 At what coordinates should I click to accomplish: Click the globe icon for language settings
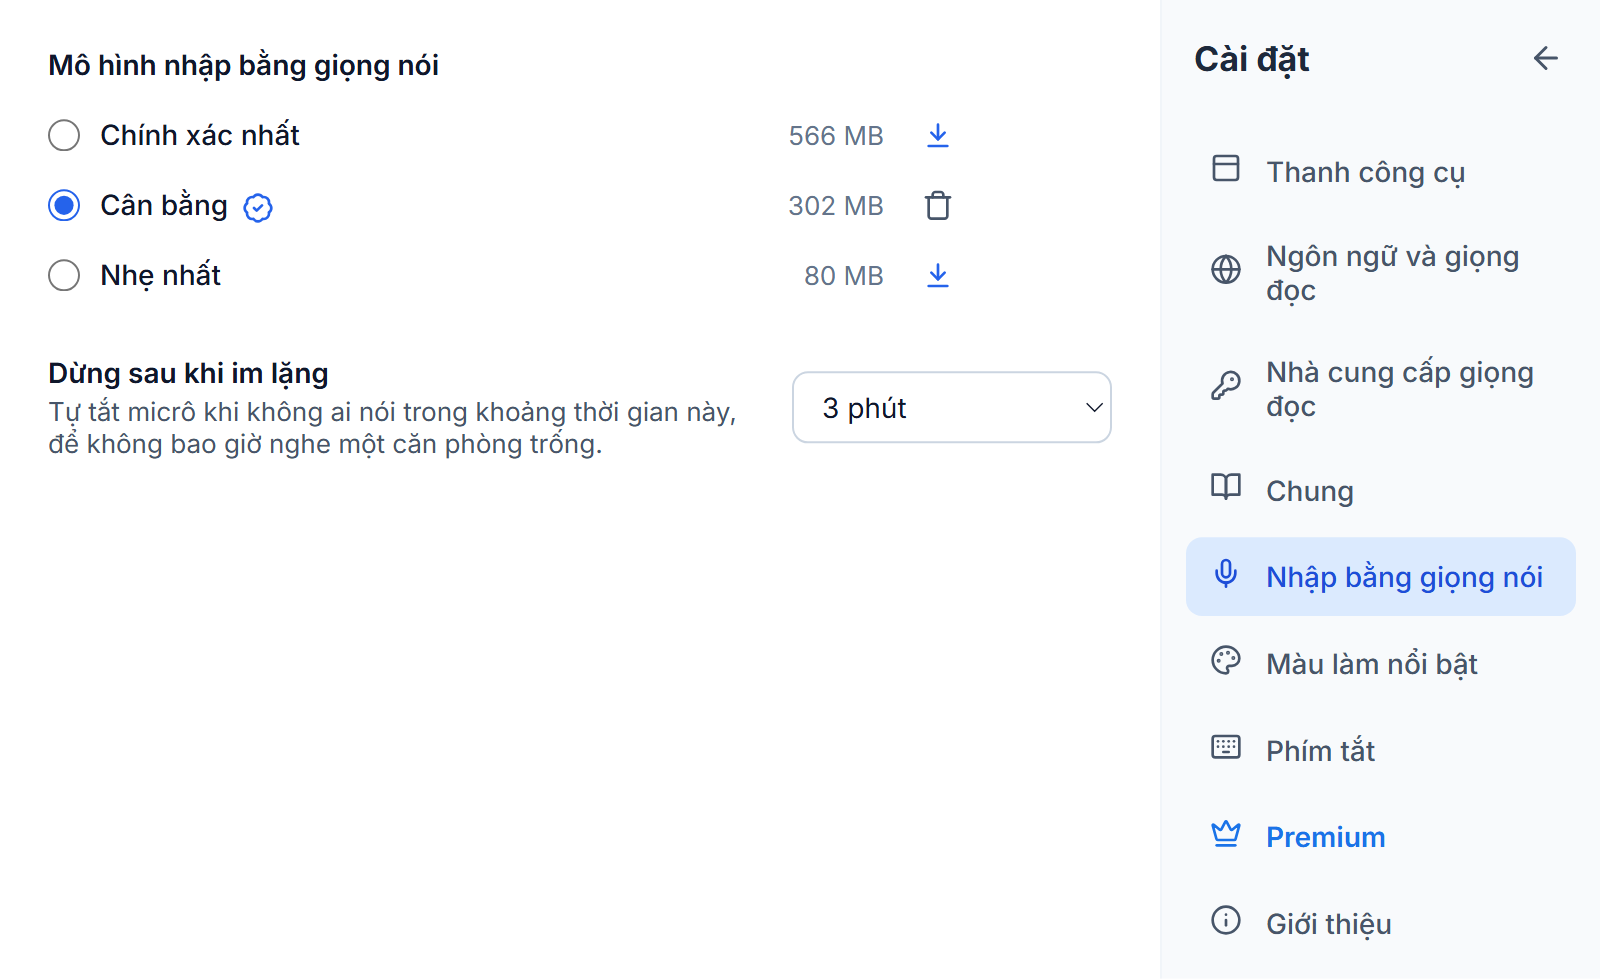tap(1225, 269)
